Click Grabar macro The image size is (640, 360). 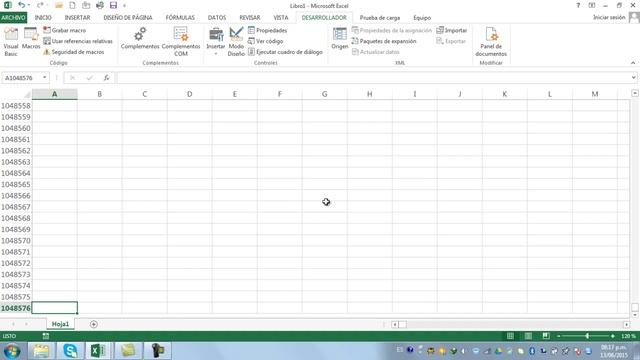point(64,30)
